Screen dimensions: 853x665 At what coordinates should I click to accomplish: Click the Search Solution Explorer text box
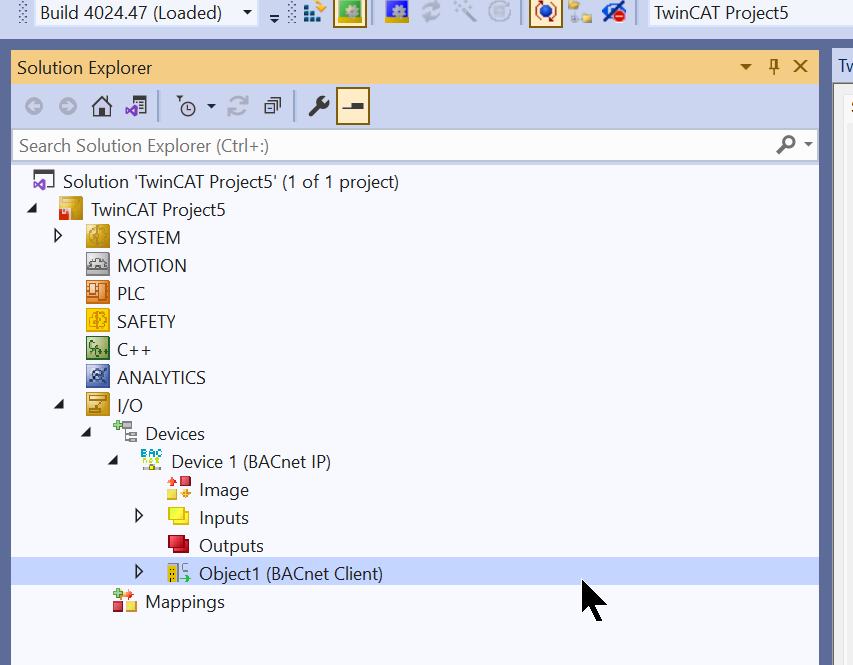[x=392, y=146]
